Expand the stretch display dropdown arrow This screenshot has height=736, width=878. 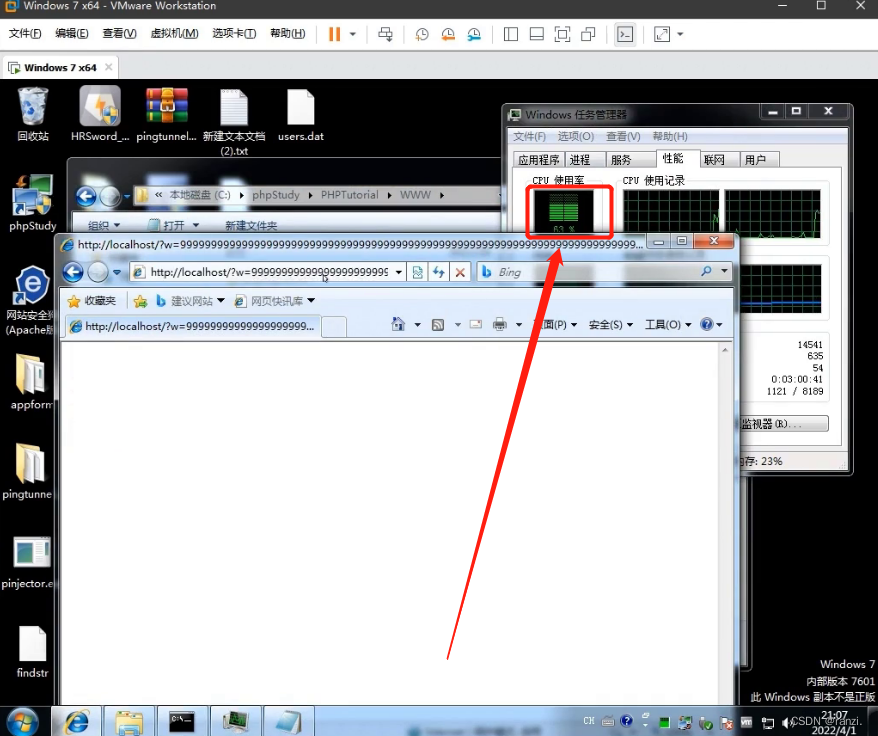[680, 34]
